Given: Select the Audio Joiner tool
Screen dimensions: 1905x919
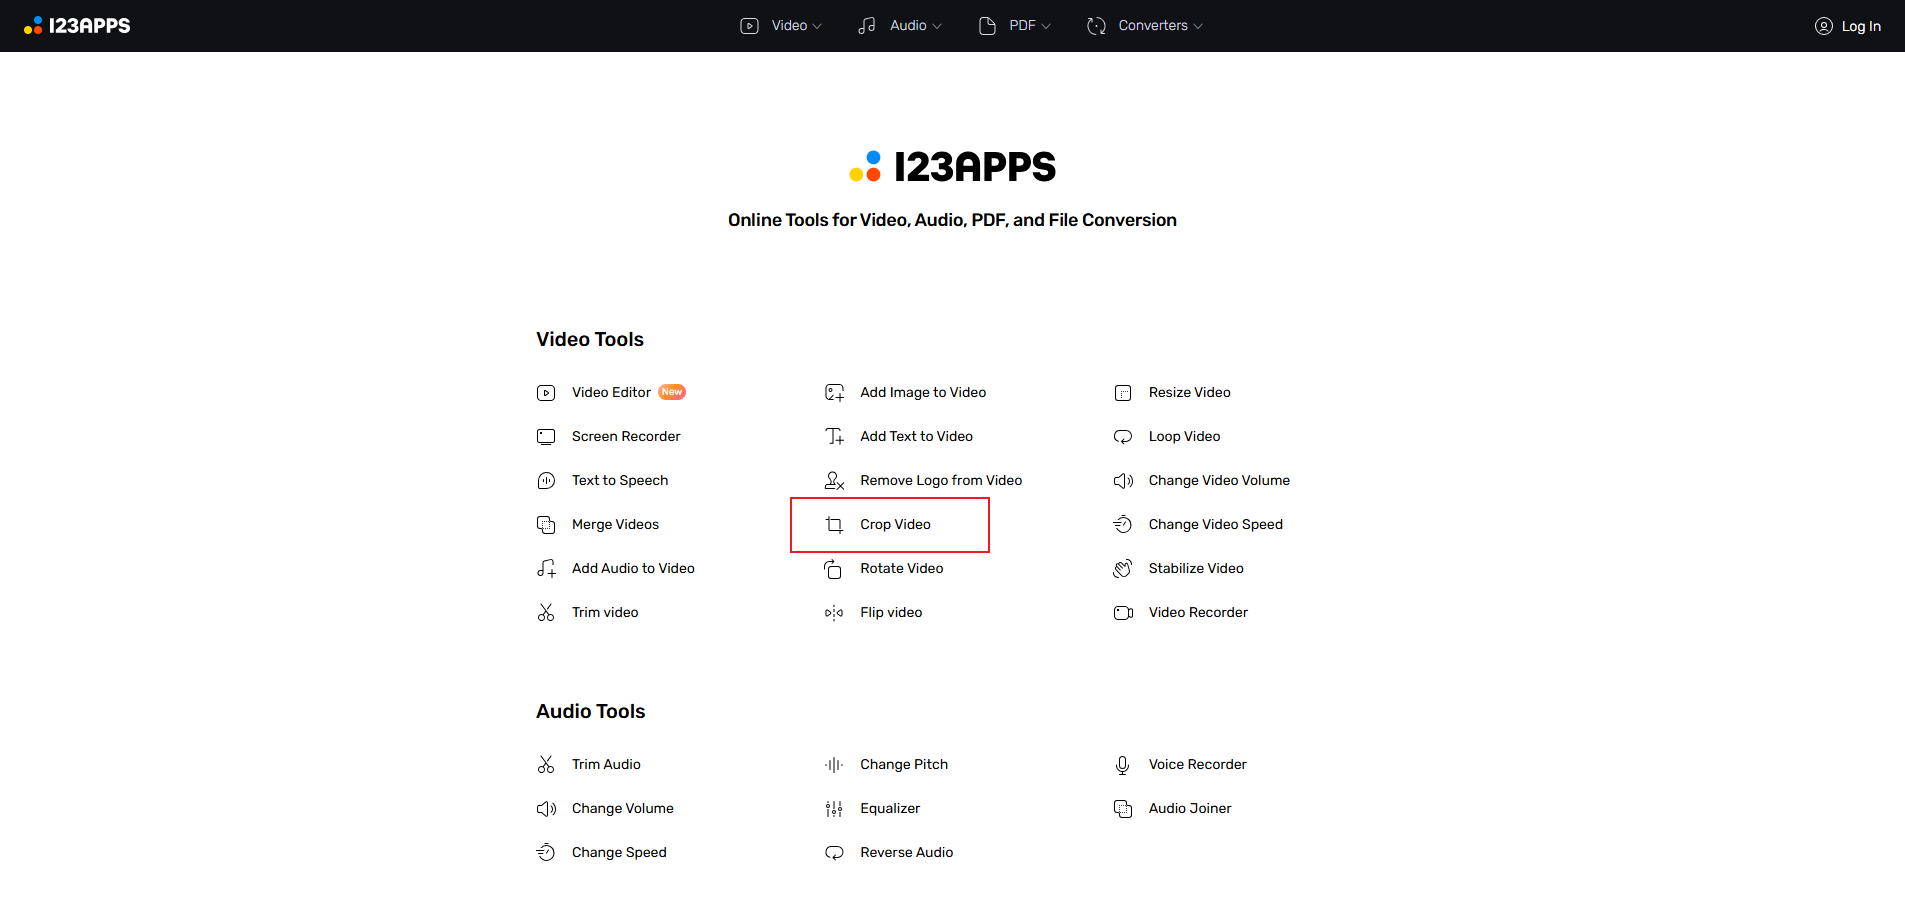Looking at the screenshot, I should coord(1190,809).
